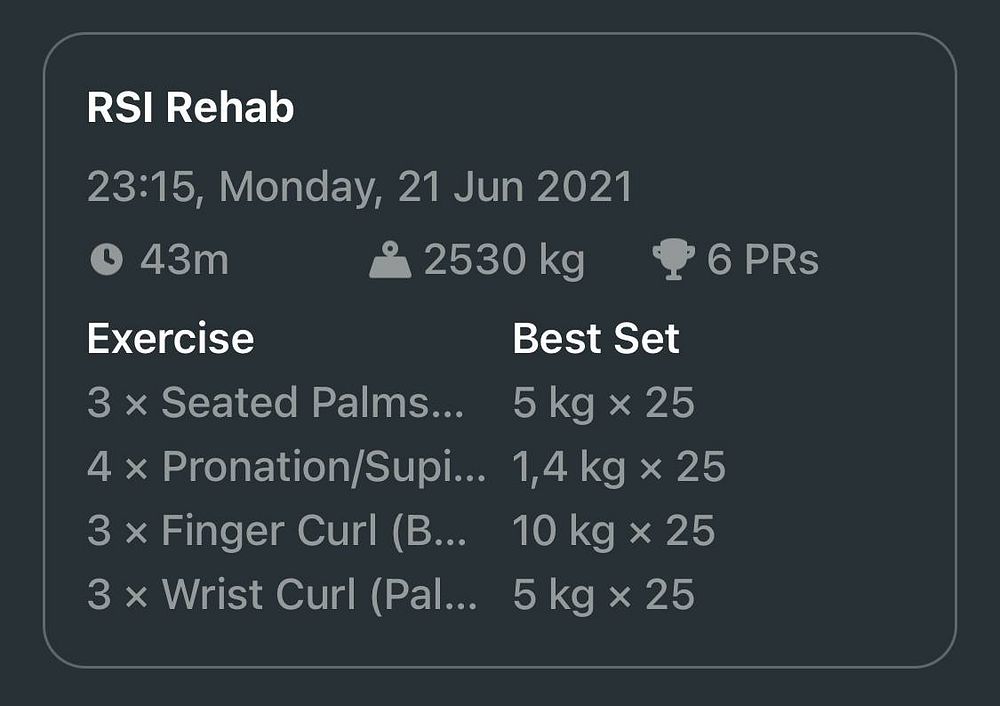The width and height of the screenshot is (1000, 706).
Task: Click Wrist Curl best set 5 kg × 25
Action: [x=603, y=594]
